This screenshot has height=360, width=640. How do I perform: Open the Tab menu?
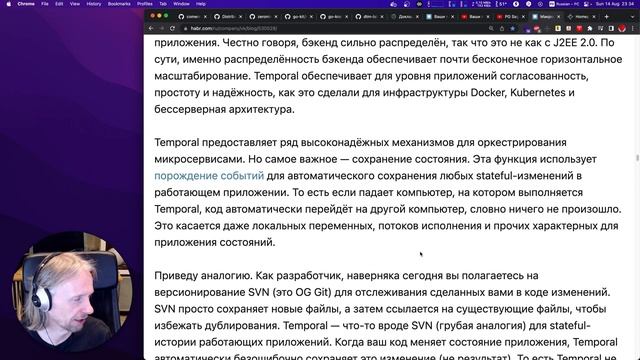(x=163, y=4)
